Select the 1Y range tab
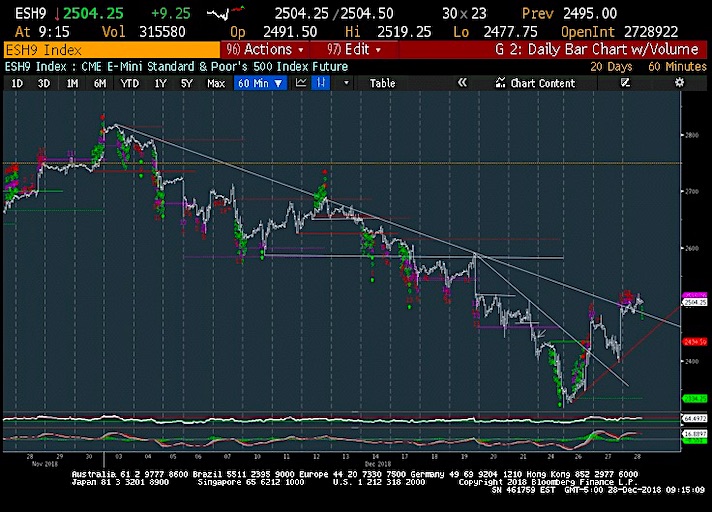Screen dimensions: 712x512 click(x=160, y=83)
